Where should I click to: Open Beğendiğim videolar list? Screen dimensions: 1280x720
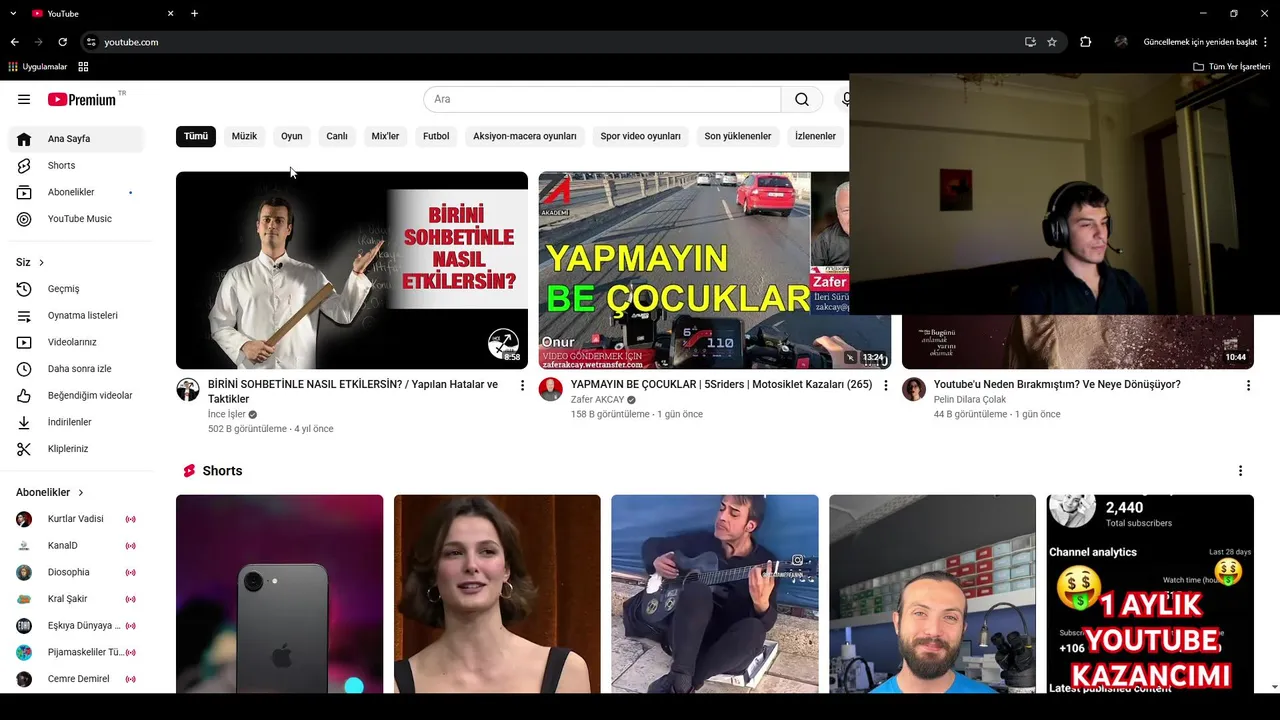(76, 395)
